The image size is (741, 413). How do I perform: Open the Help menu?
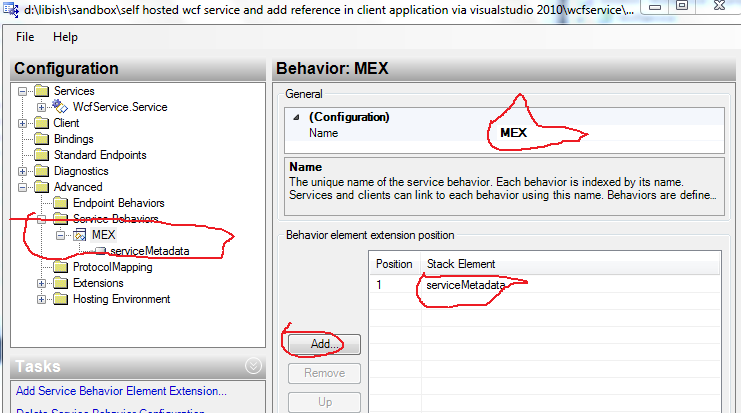point(65,37)
